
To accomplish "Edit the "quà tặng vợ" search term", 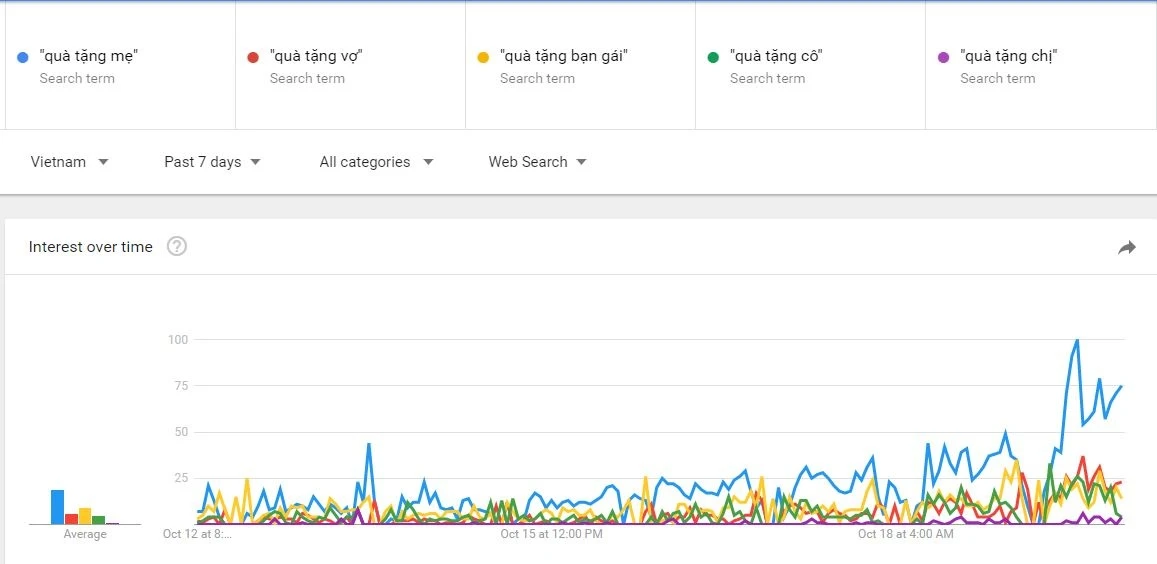I will pyautogui.click(x=316, y=56).
